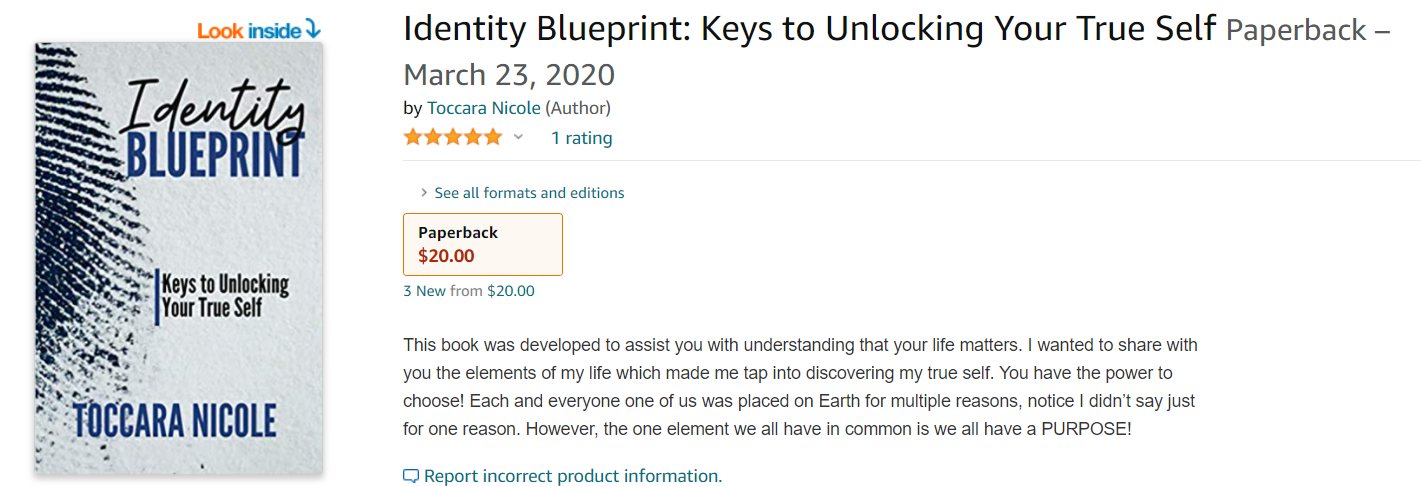Screen dimensions: 1421x487
Task: Click the second rating star
Action: (x=434, y=138)
